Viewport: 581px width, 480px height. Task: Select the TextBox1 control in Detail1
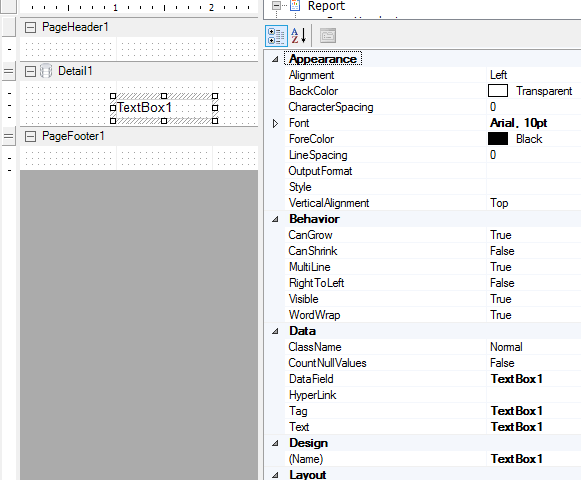164,108
